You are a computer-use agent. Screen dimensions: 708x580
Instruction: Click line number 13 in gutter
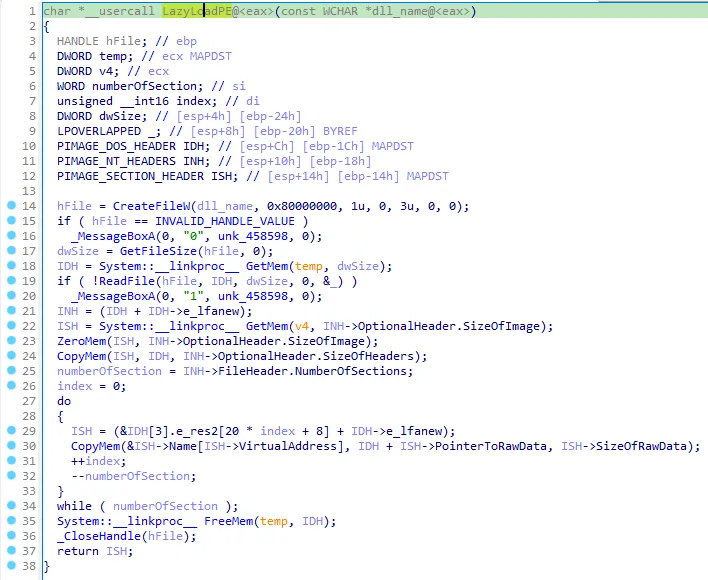[29, 191]
